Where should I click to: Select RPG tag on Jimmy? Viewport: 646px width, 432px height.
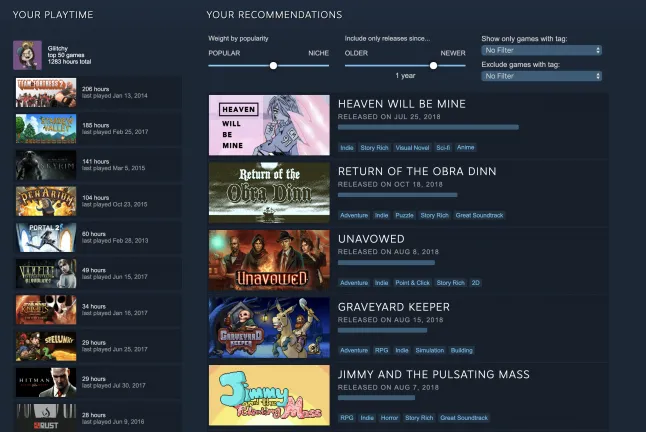(347, 418)
